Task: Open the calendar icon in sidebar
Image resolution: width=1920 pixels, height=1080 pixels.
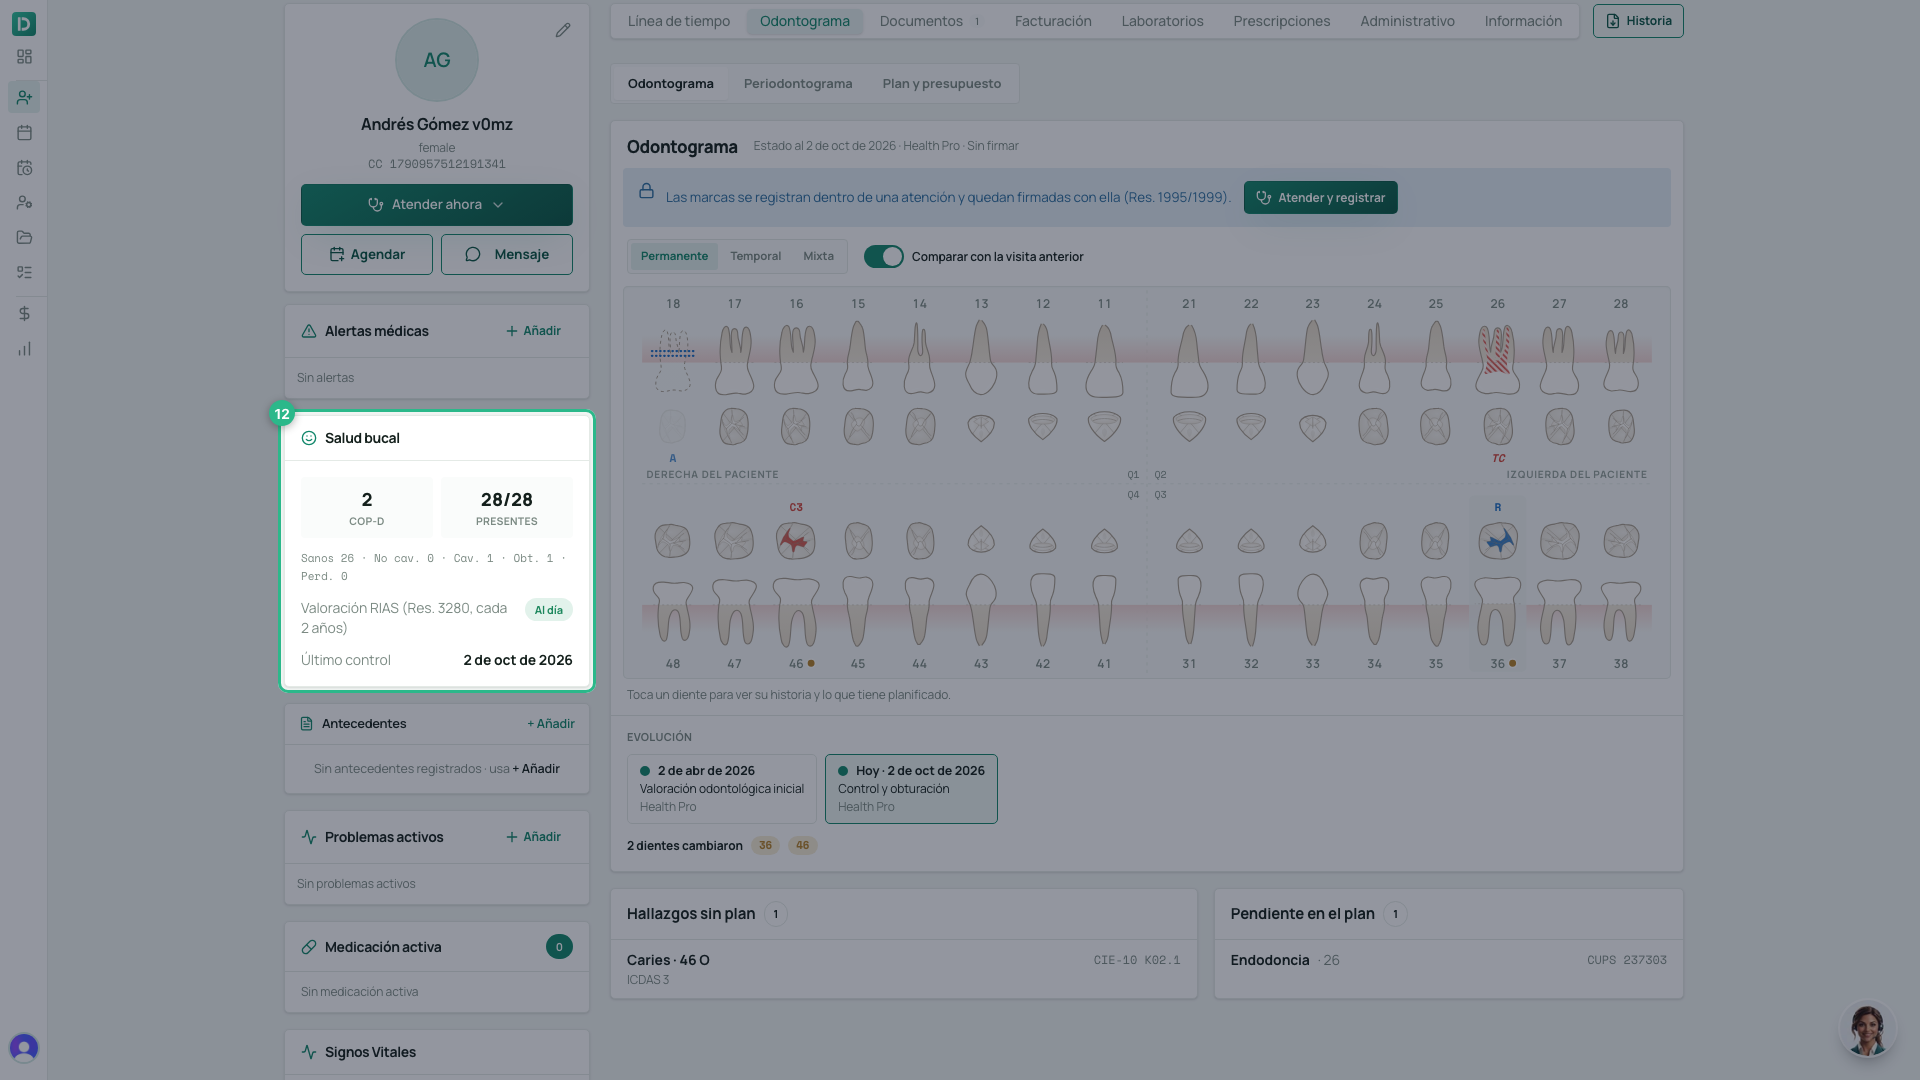Action: [24, 132]
